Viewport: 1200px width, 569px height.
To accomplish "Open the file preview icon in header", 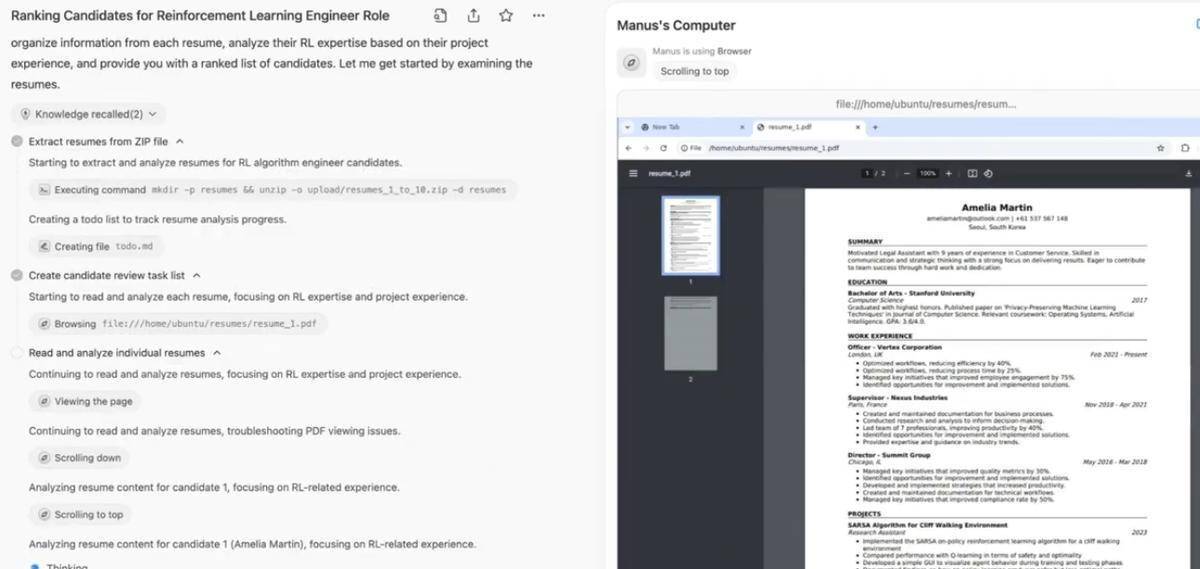I will pyautogui.click(x=441, y=16).
